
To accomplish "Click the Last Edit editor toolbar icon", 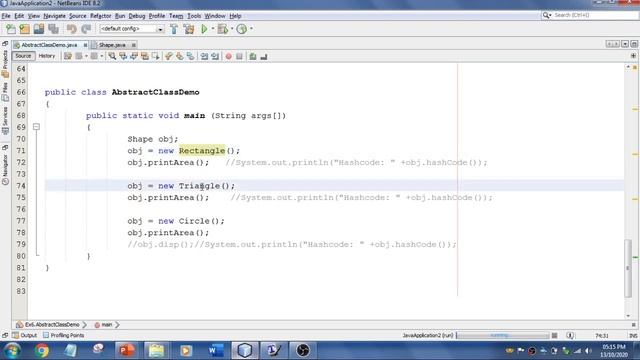I will 68,56.
